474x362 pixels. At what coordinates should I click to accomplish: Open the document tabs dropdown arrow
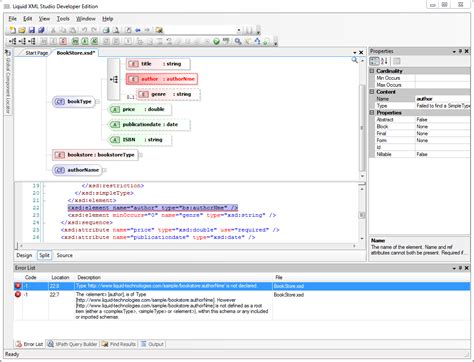click(x=355, y=53)
